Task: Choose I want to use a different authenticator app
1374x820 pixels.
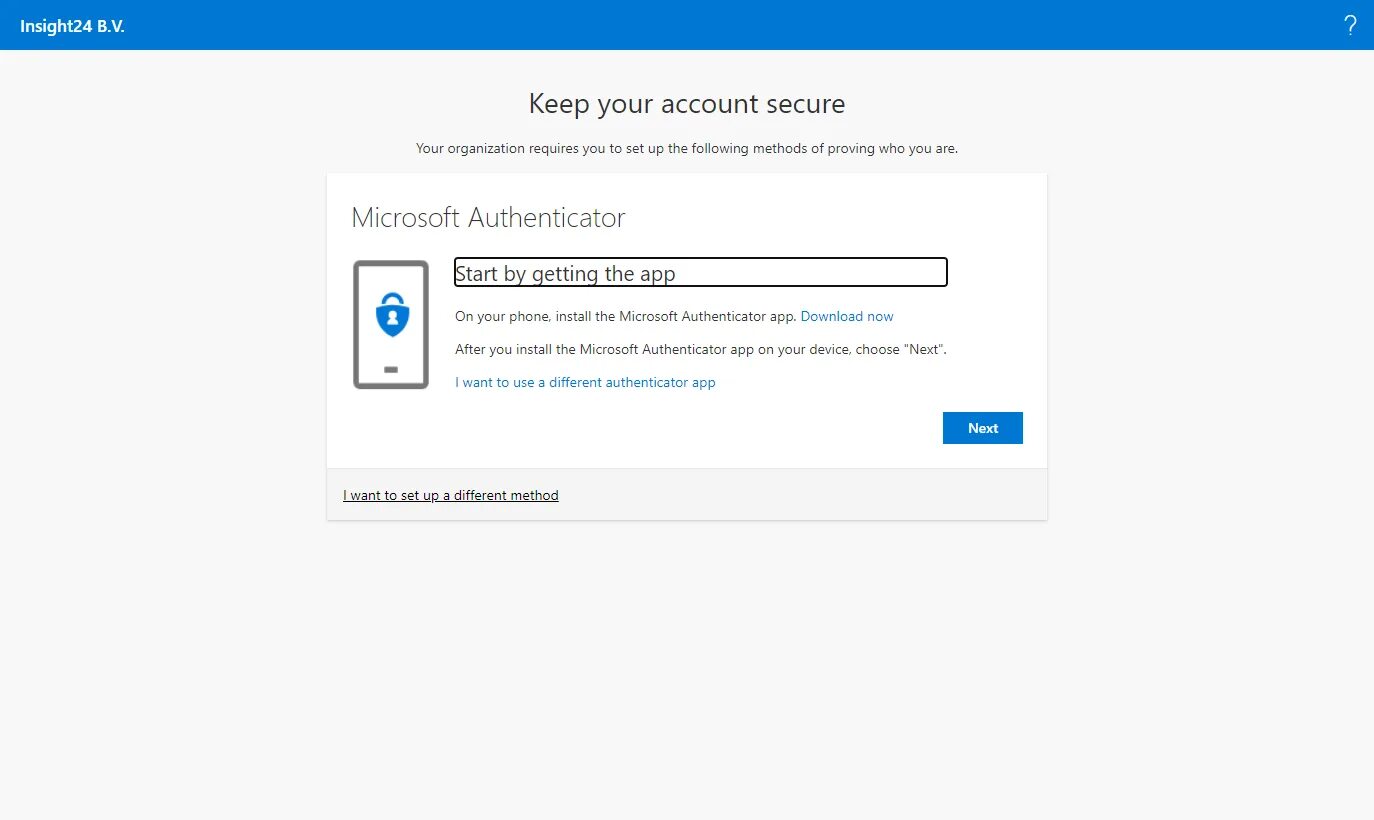Action: [x=585, y=382]
